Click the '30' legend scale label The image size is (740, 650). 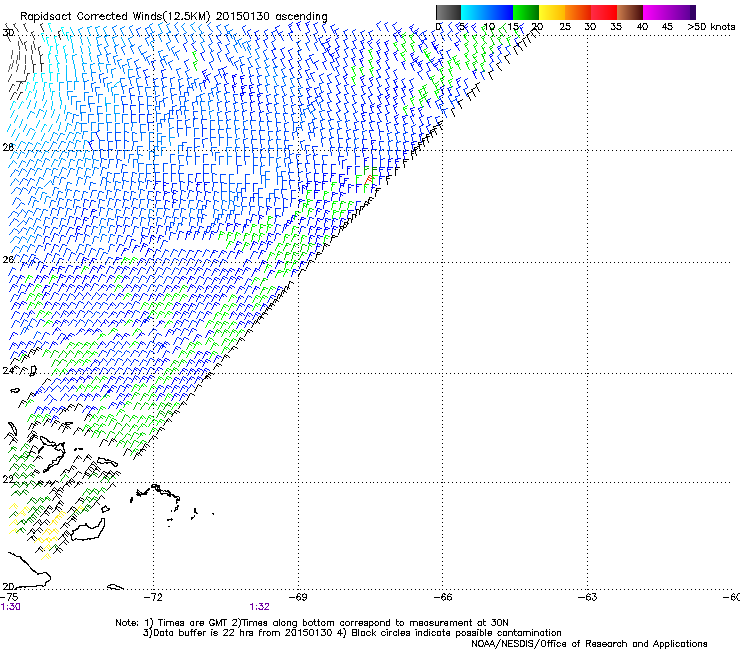tap(590, 26)
